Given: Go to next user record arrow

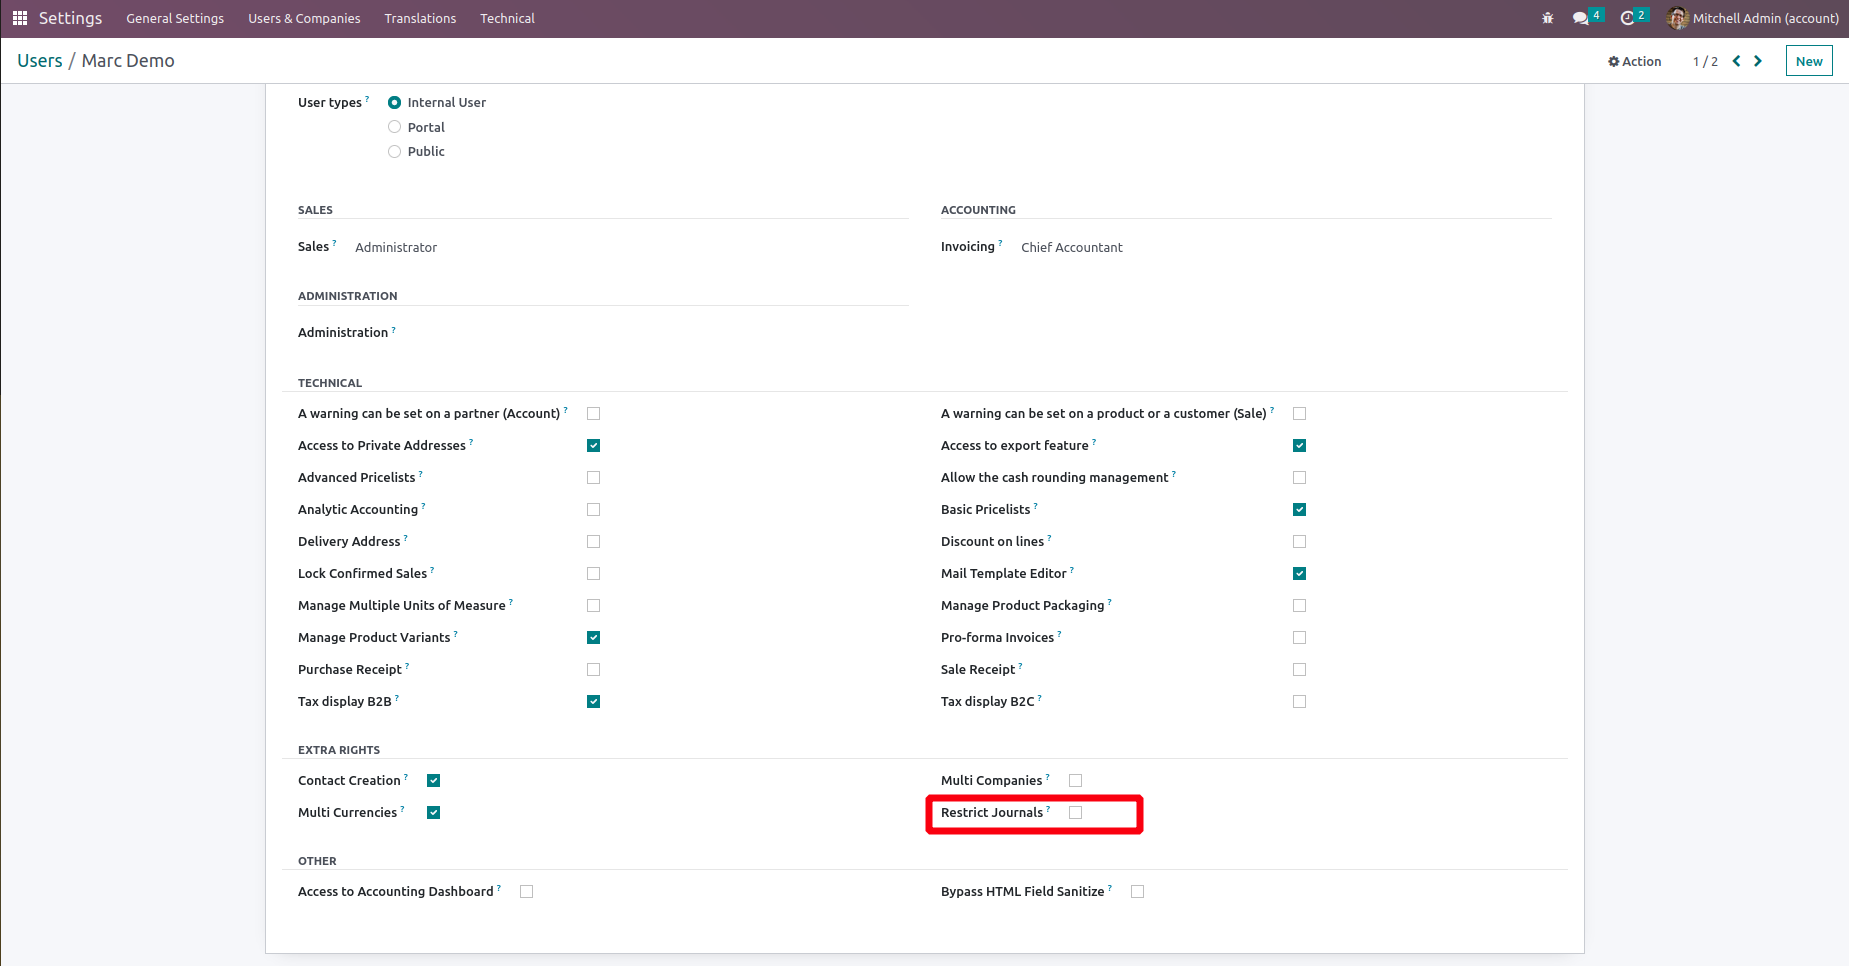Looking at the screenshot, I should [1758, 61].
